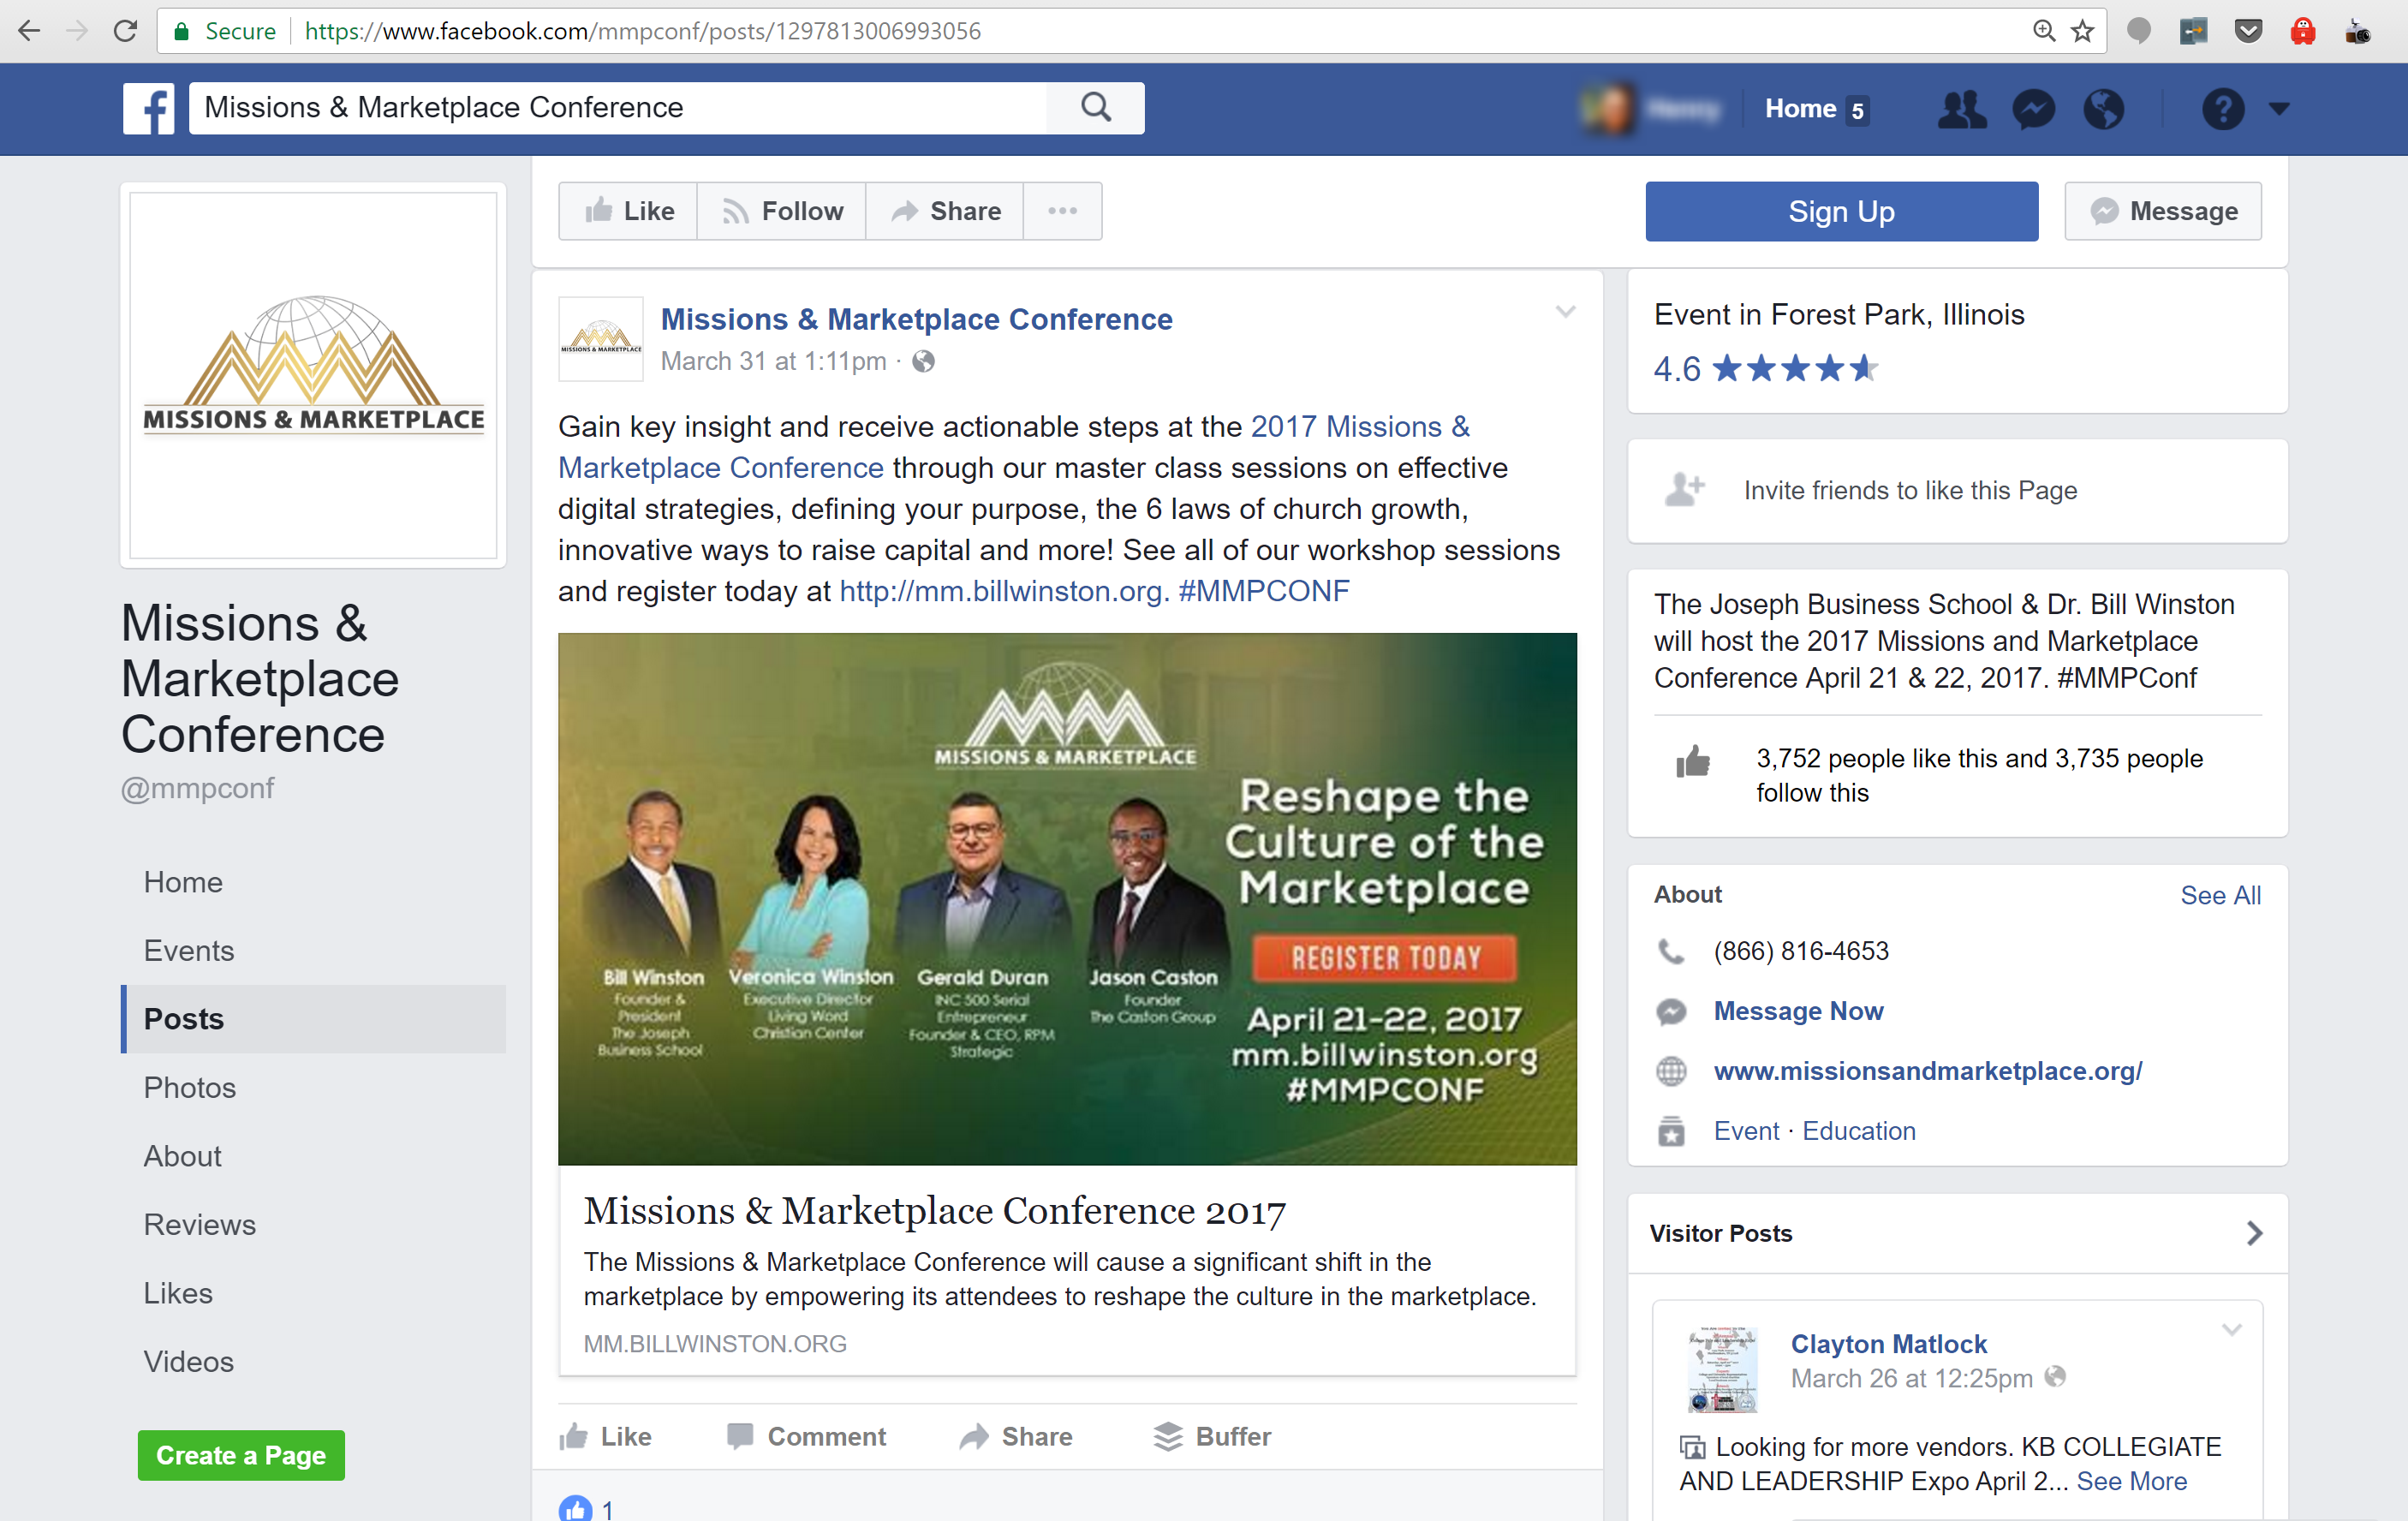The width and height of the screenshot is (2408, 1521).
Task: Like the post with thumbs-up
Action: point(605,1436)
